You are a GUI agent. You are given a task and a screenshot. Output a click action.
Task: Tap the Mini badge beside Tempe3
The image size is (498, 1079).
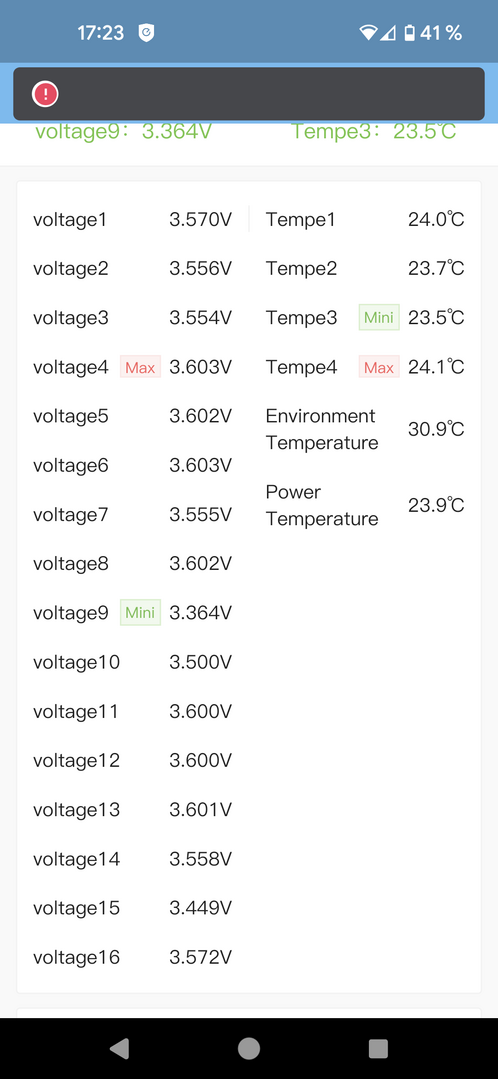coord(379,317)
